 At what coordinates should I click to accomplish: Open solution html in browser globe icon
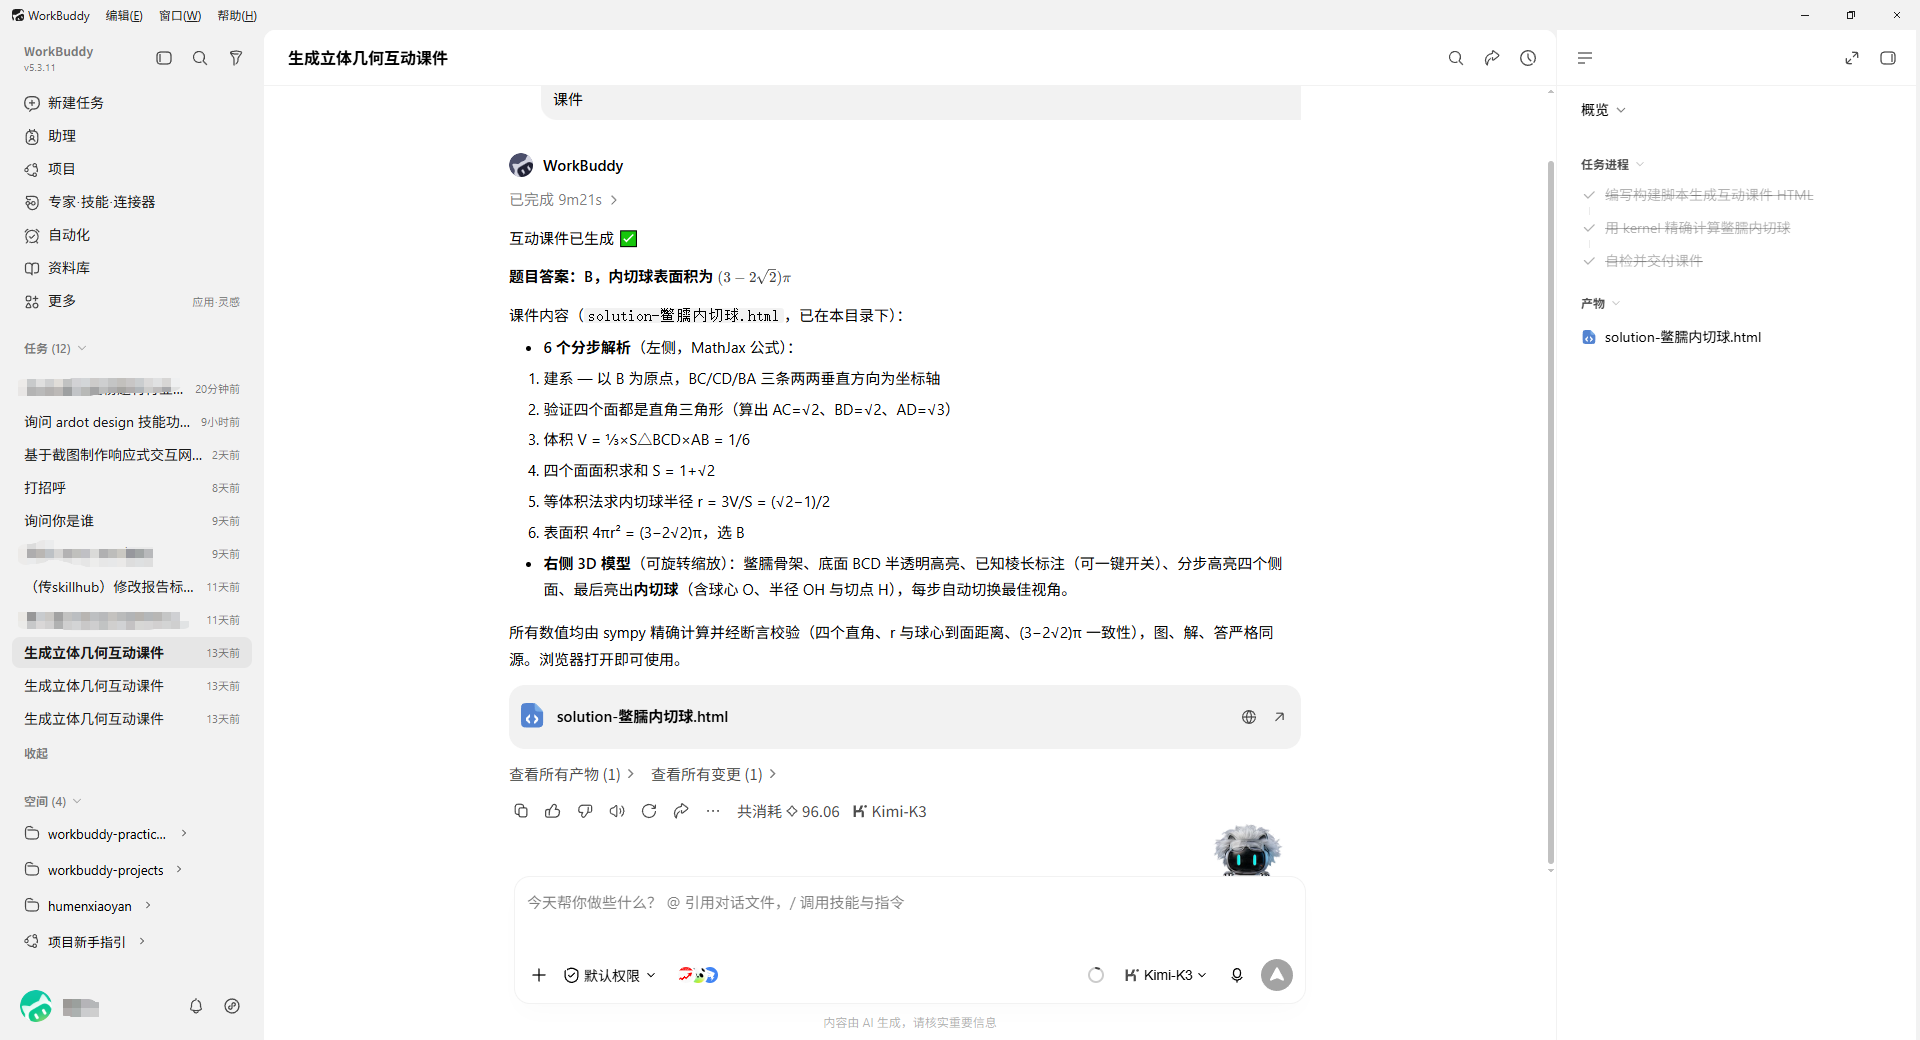1249,717
